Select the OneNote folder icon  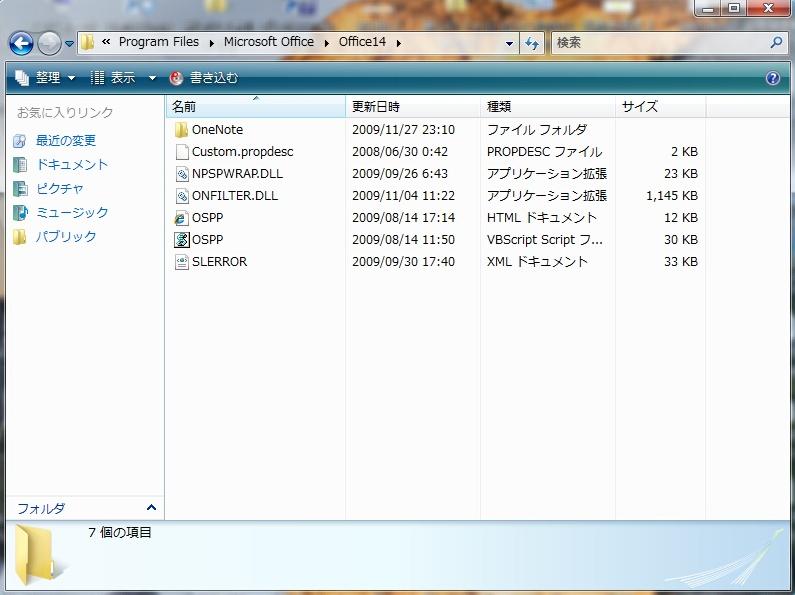181,130
